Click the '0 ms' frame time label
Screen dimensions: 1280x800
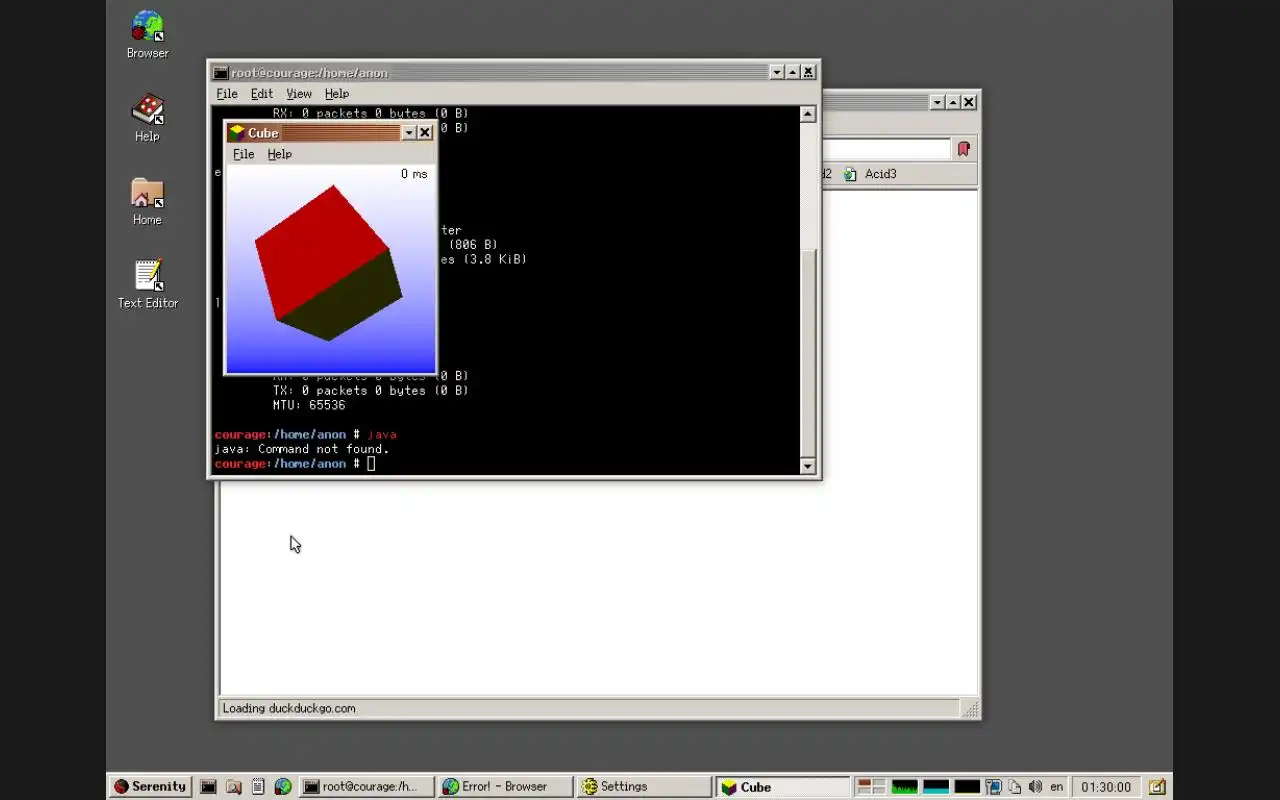click(x=414, y=174)
